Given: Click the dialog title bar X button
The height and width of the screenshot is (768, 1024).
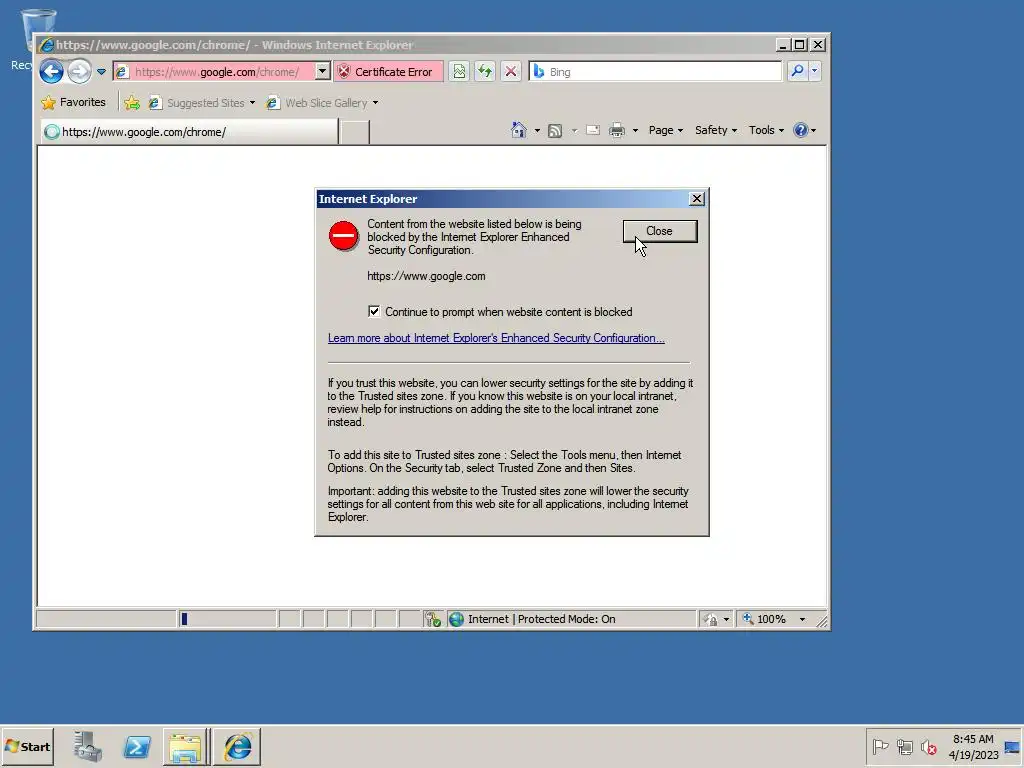Looking at the screenshot, I should tap(697, 199).
